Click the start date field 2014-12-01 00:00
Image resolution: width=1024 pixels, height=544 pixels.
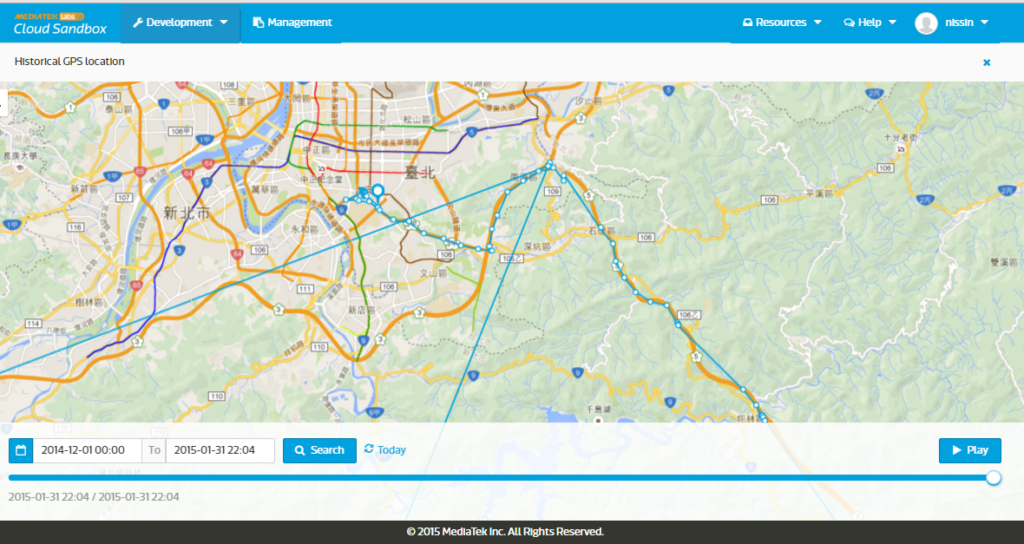coord(87,451)
